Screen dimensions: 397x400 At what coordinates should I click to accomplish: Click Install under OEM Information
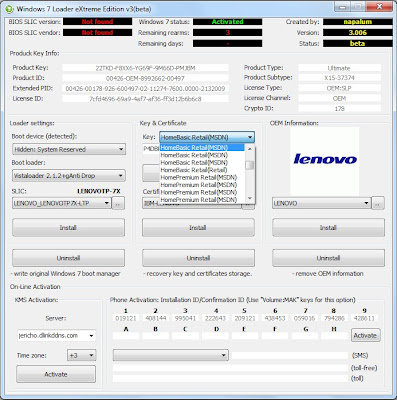click(x=328, y=228)
